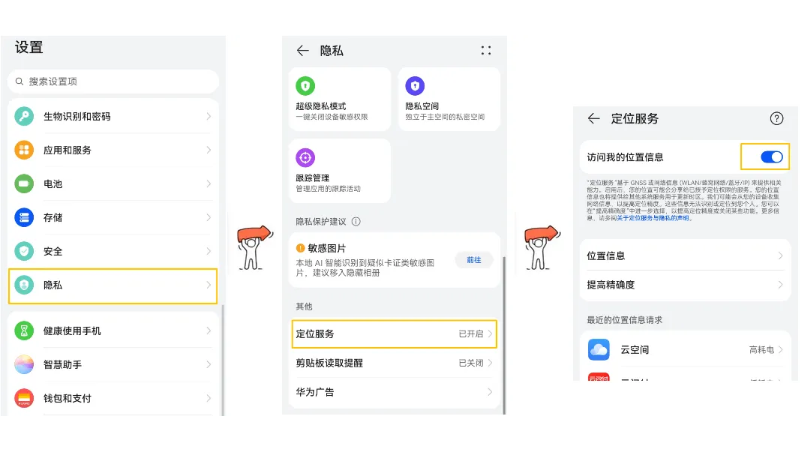Screen dimensions: 800x450
Task: Tap the 安全 shield icon
Action: pyautogui.click(x=24, y=251)
